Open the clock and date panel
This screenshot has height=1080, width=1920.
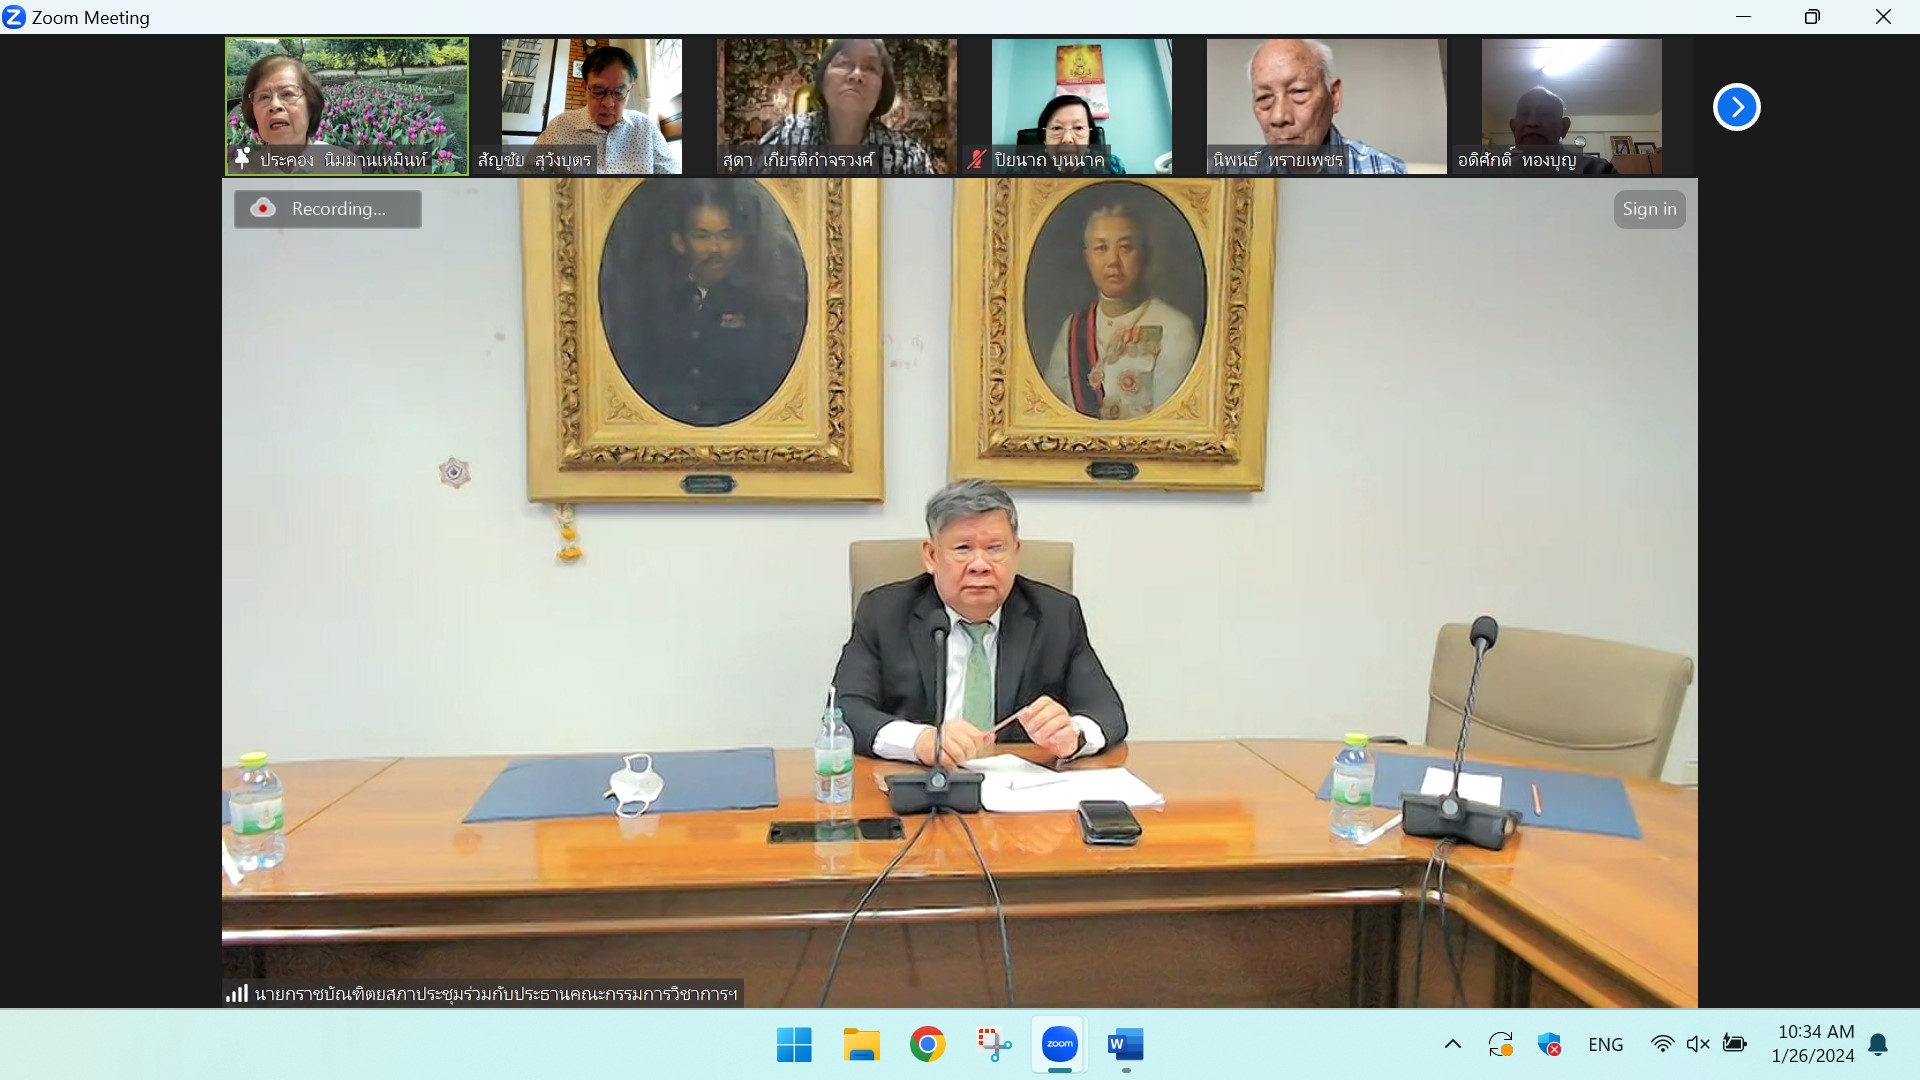(x=1815, y=1043)
